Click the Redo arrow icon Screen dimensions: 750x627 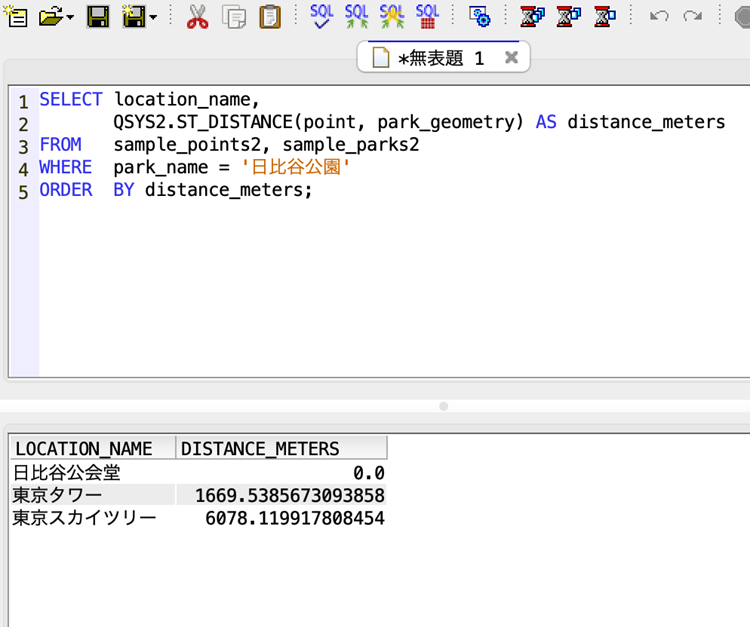tap(692, 16)
